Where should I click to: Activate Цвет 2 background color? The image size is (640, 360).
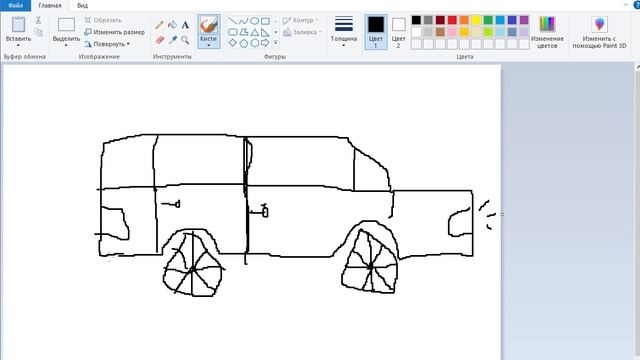398,32
